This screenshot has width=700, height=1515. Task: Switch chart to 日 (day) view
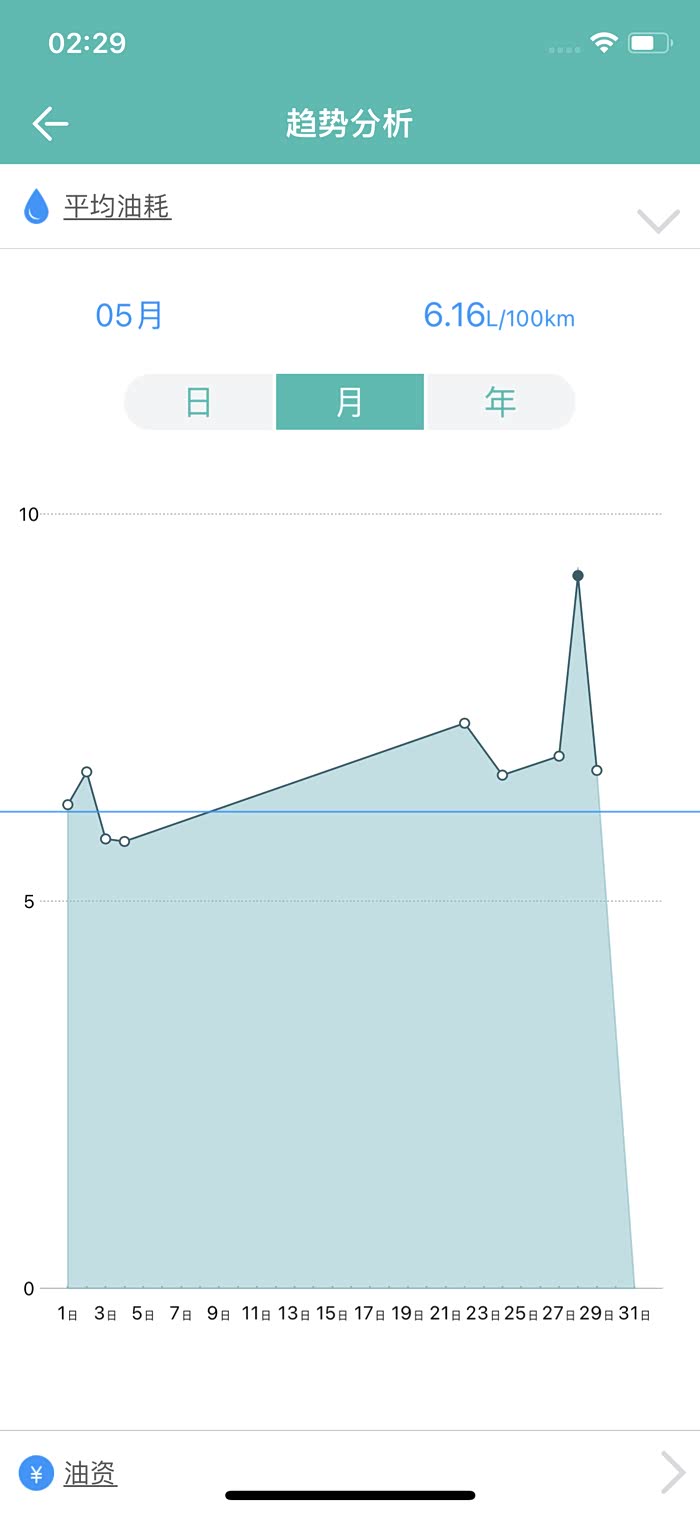(x=199, y=402)
